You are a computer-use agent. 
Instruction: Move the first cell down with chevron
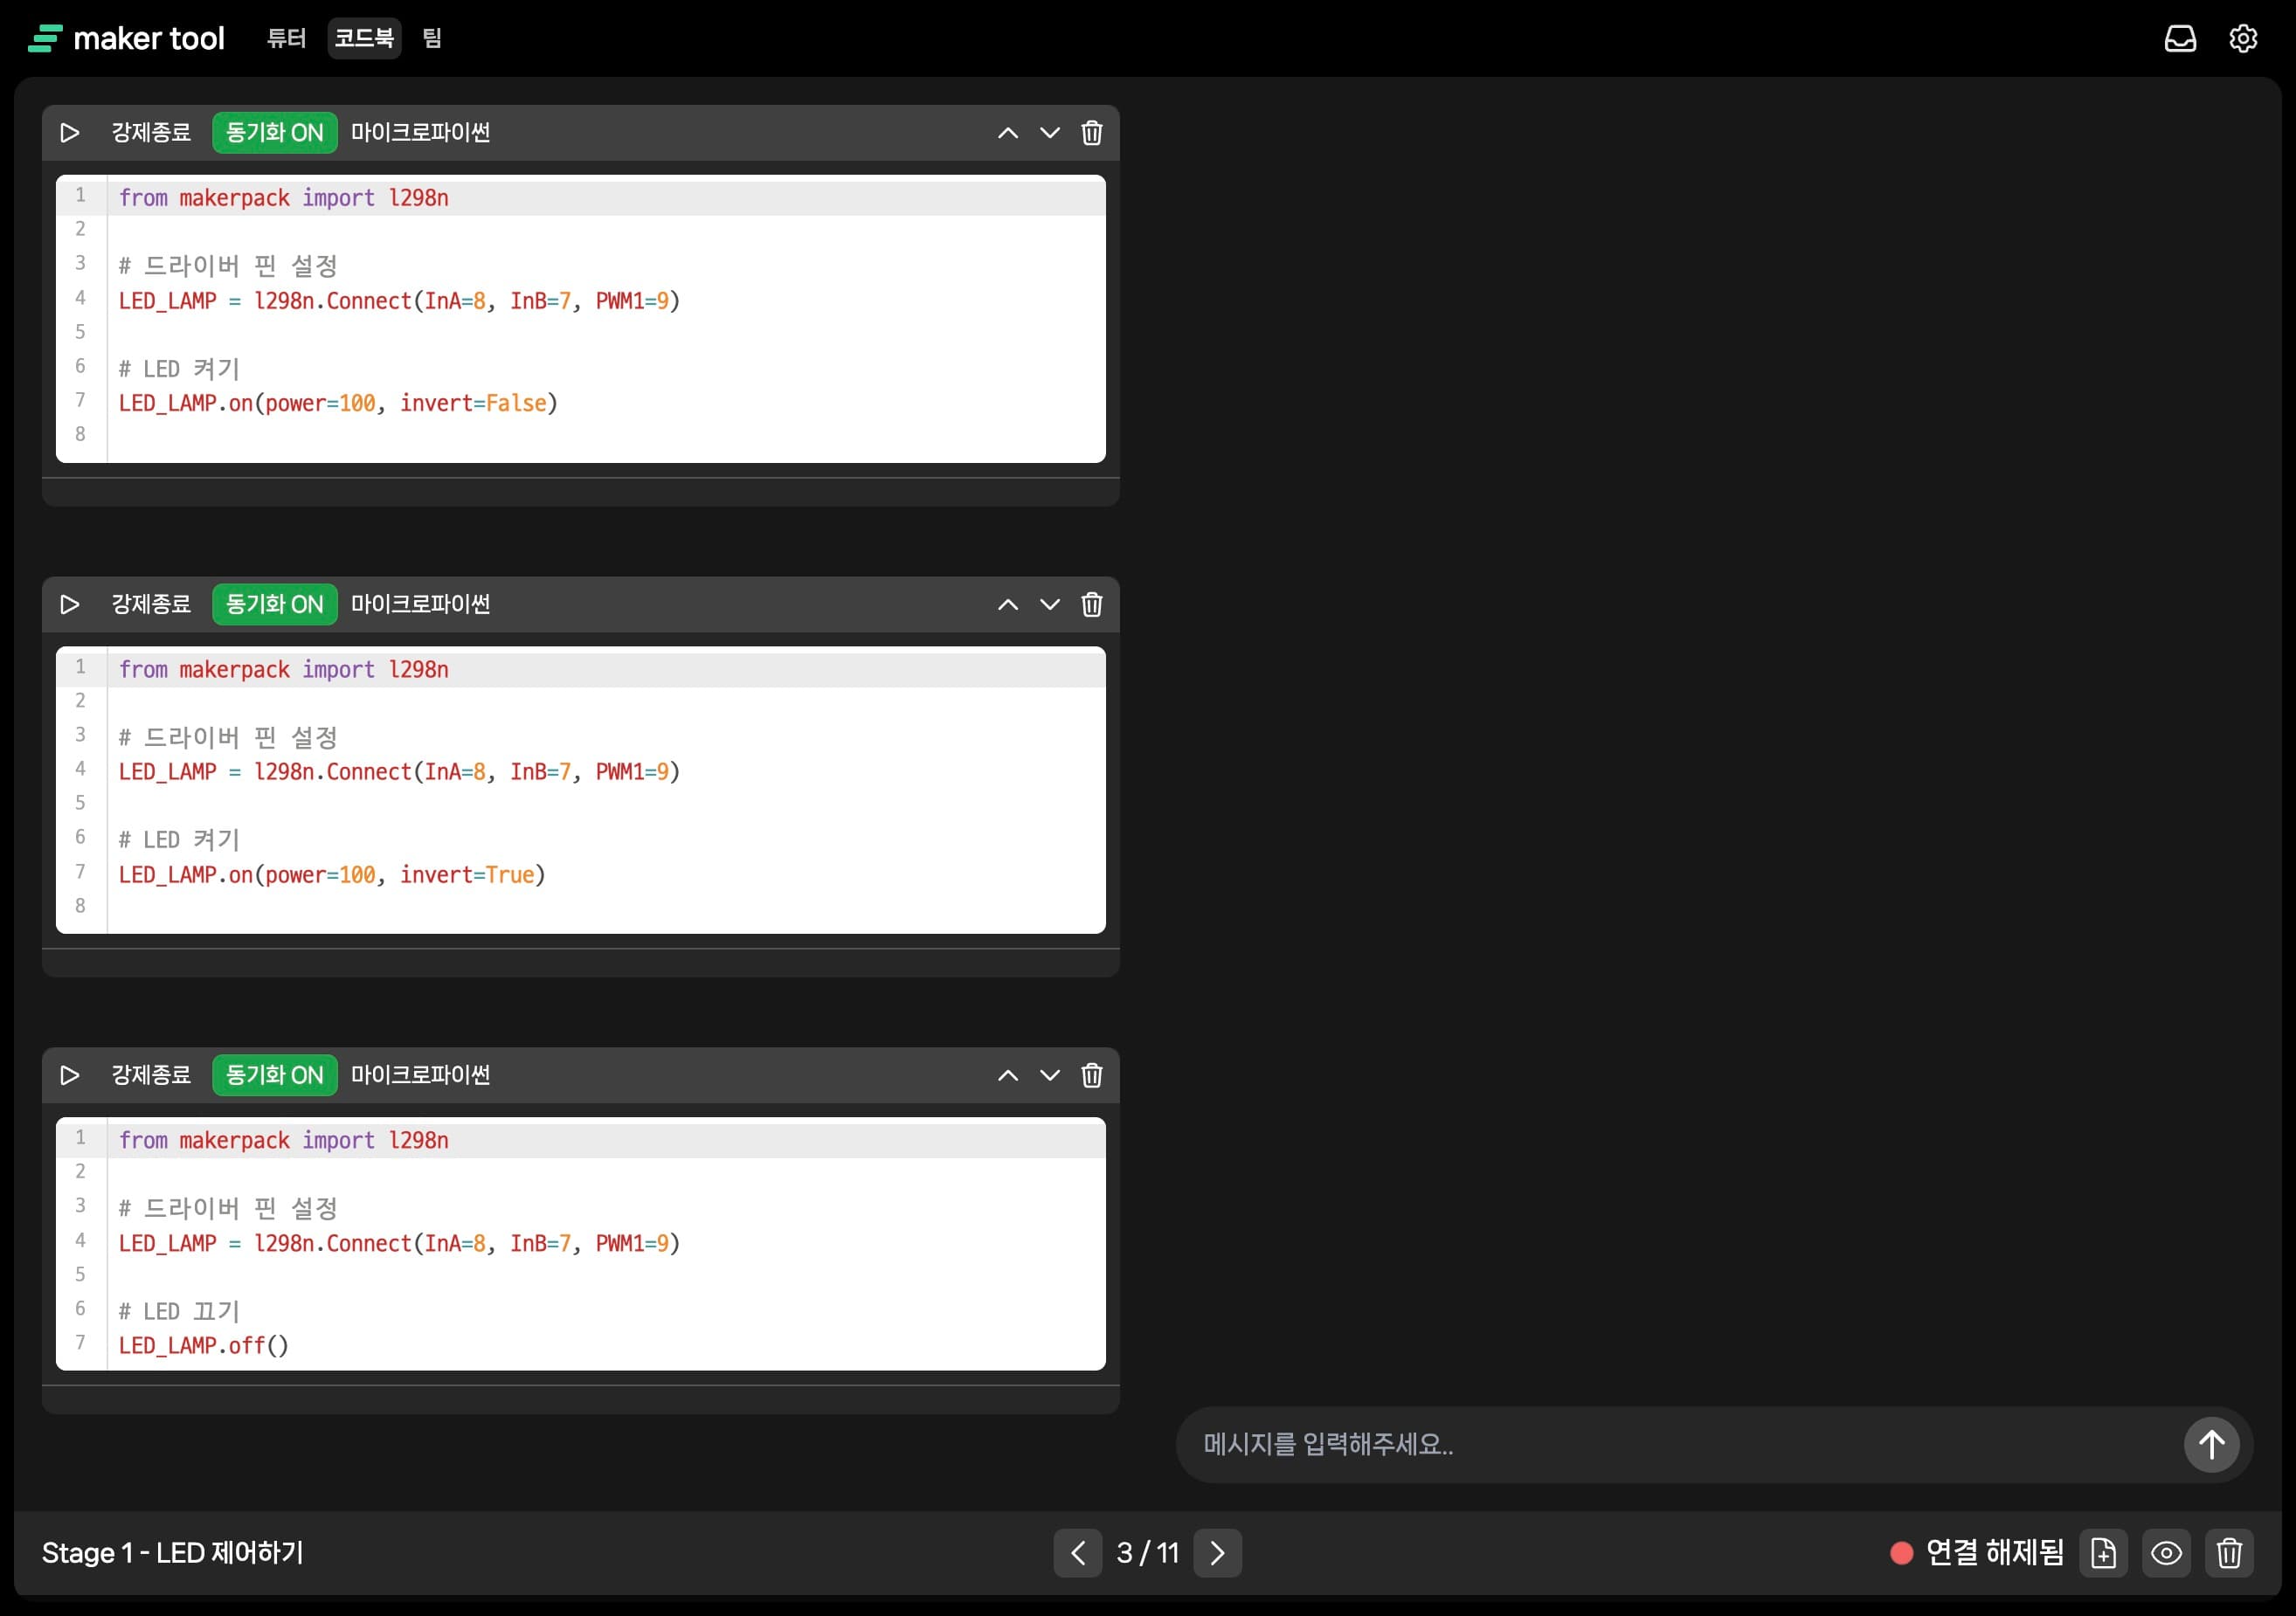tap(1049, 133)
